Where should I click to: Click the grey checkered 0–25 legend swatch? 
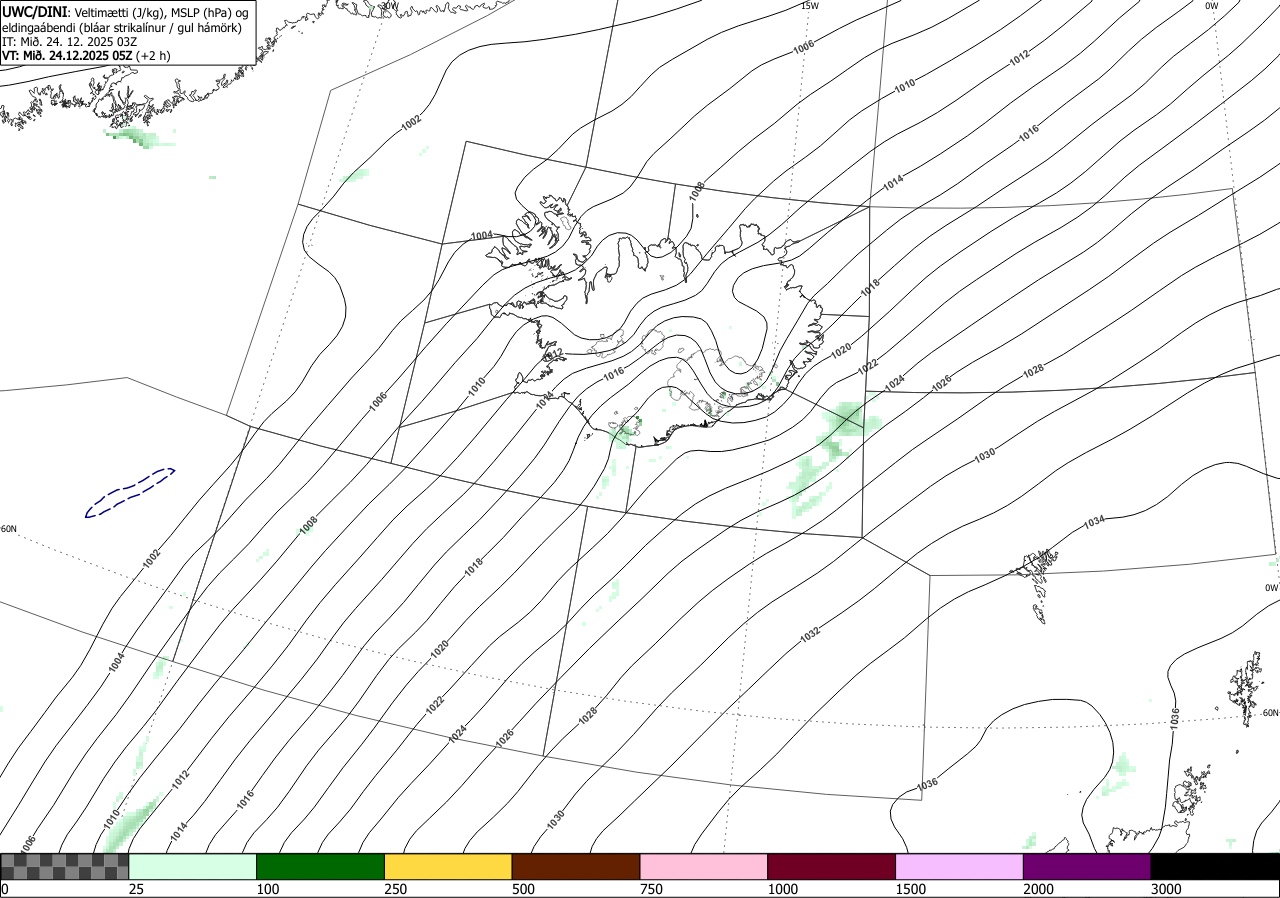[x=64, y=866]
